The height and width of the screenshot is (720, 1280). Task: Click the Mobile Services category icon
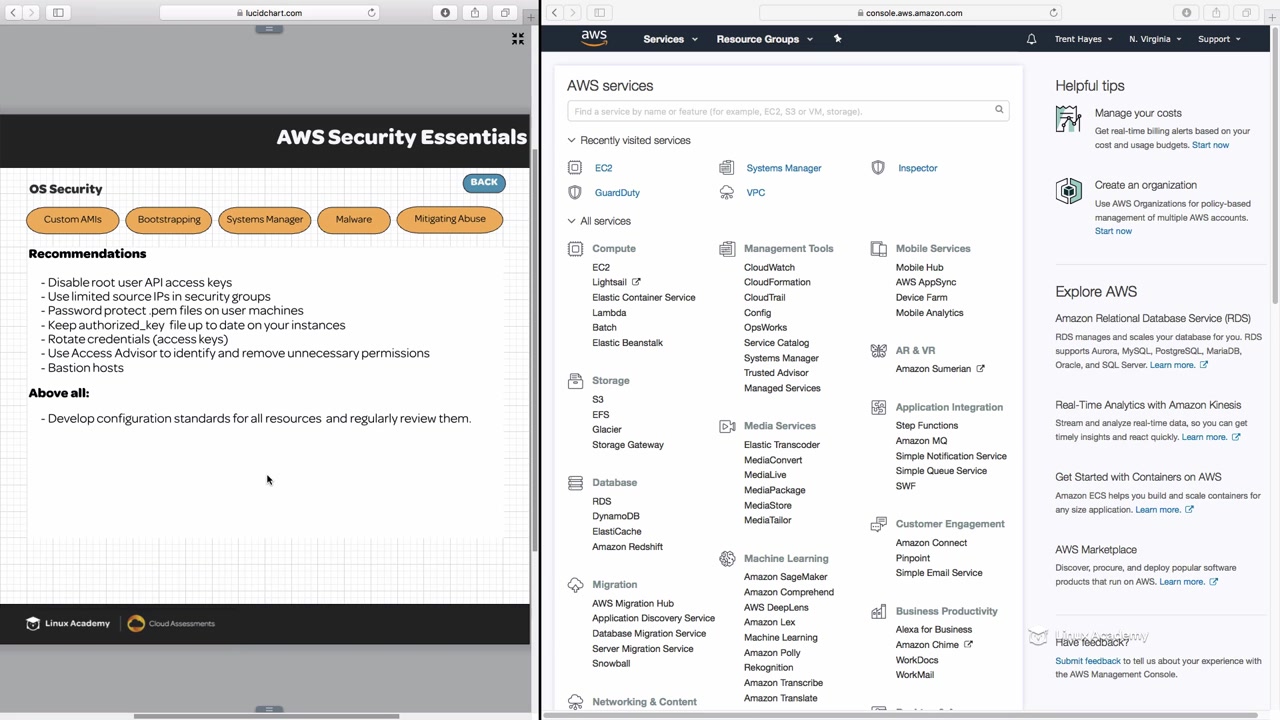(x=879, y=249)
